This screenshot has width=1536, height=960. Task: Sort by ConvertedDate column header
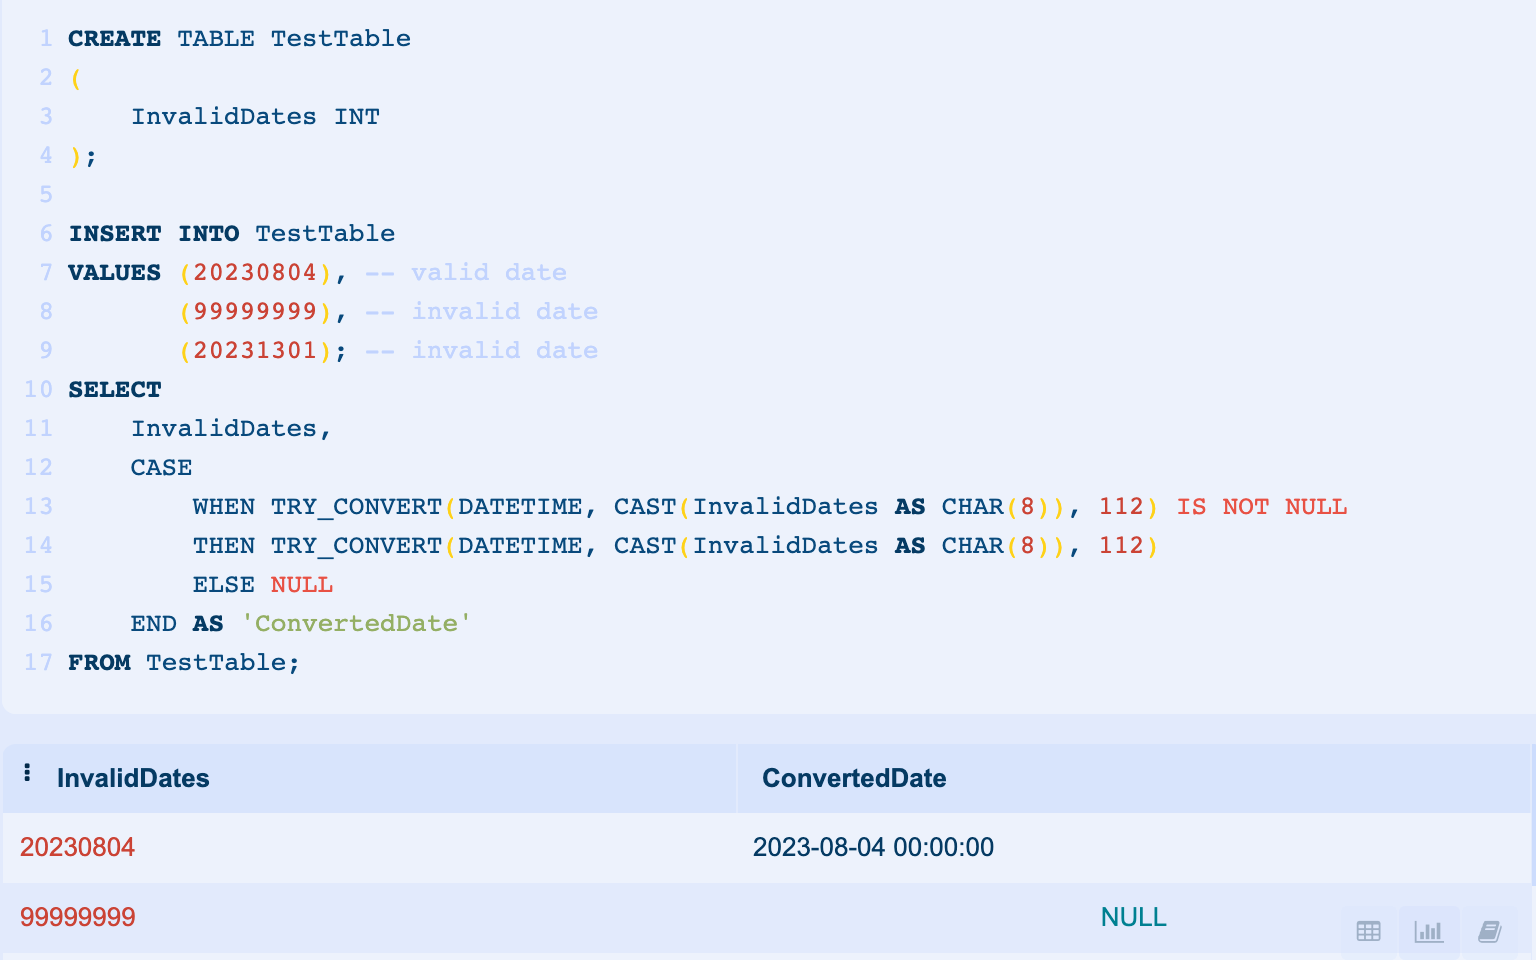[854, 778]
